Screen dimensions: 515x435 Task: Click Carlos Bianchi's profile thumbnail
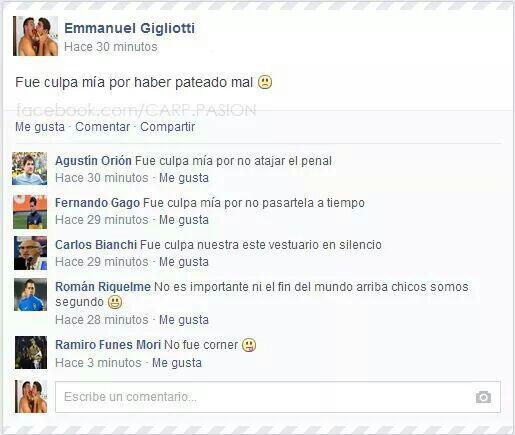point(30,253)
